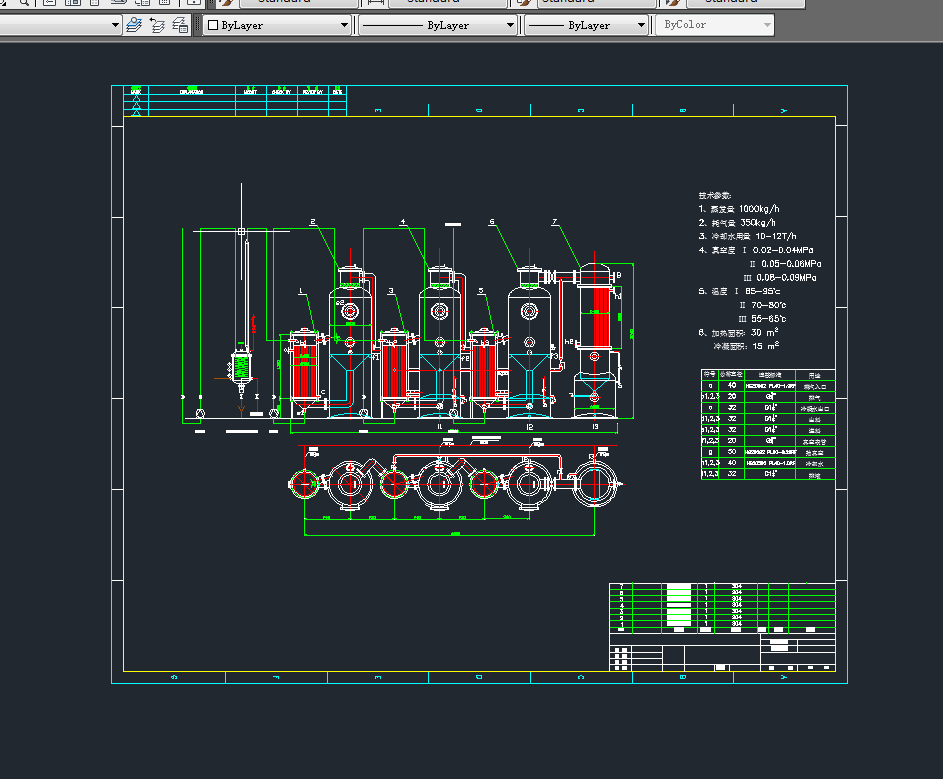Screen dimensions: 943x779
Task: Open the Layer States Manager icon
Action: [x=181, y=25]
